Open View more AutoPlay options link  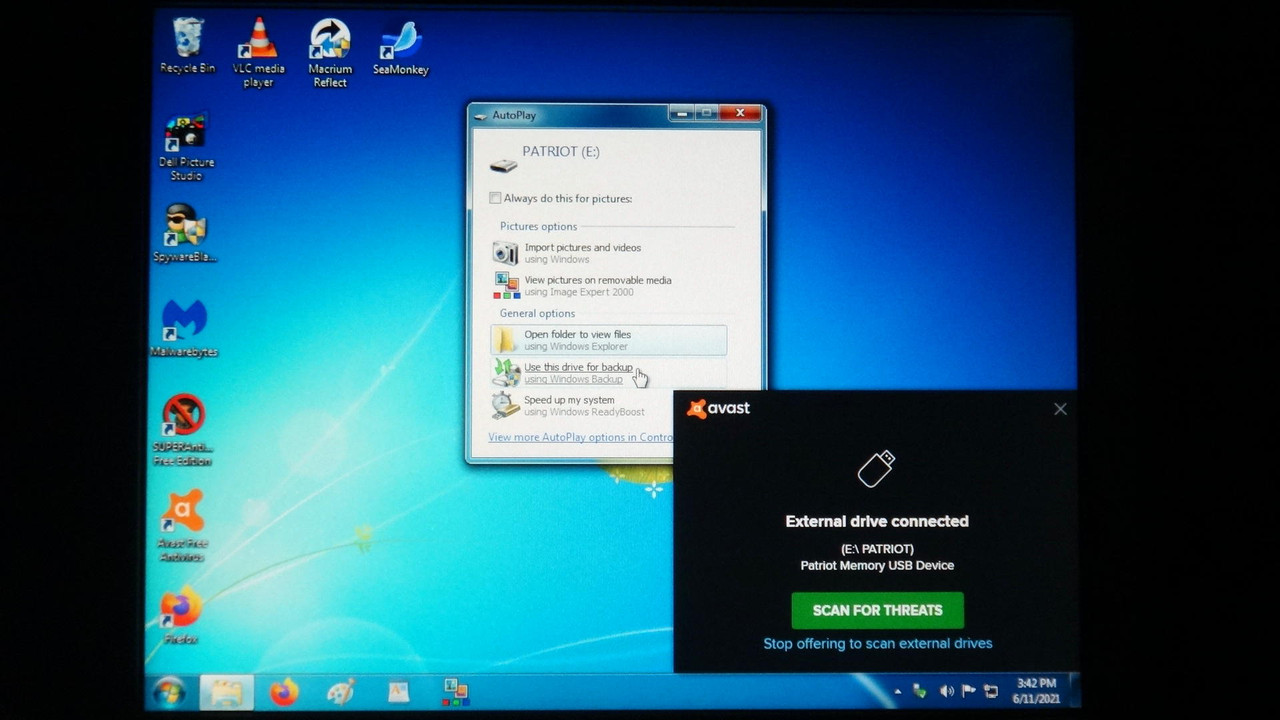(581, 437)
